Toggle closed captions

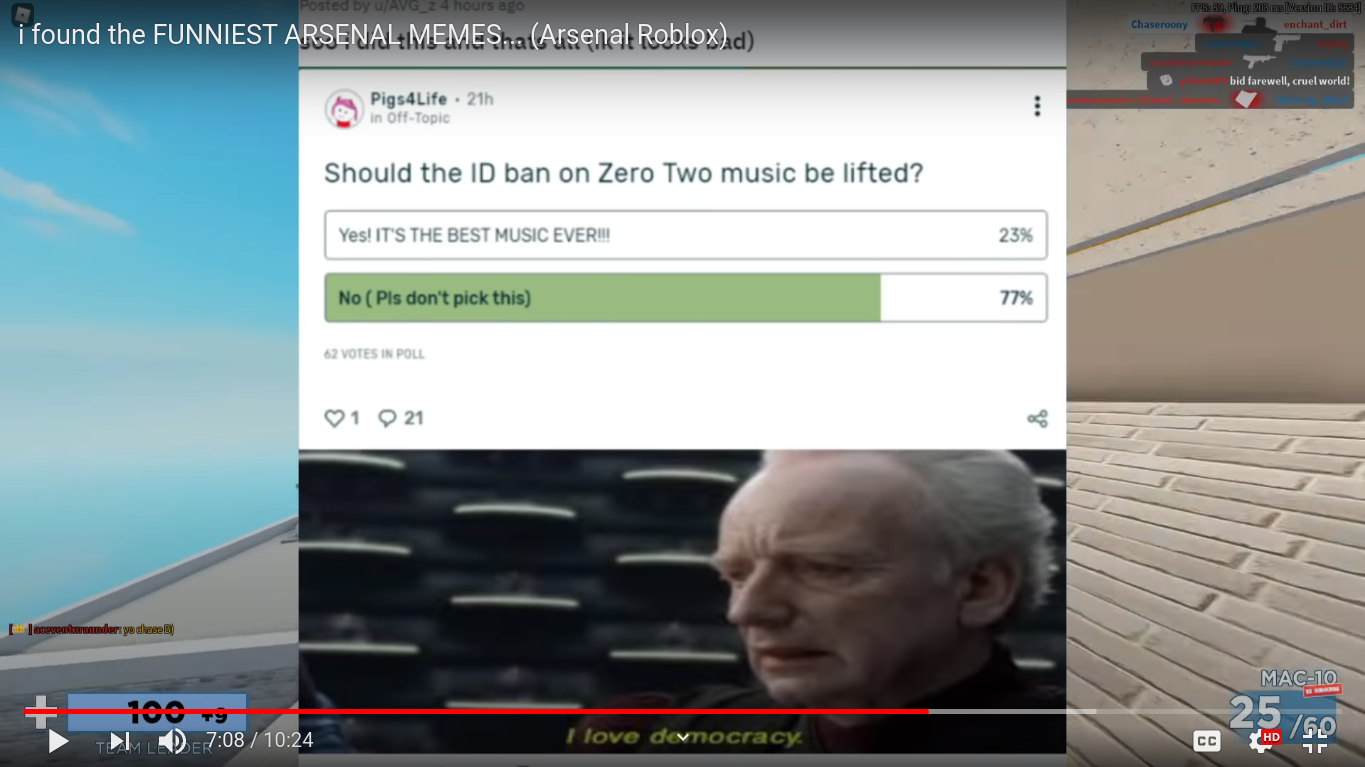click(x=1207, y=741)
